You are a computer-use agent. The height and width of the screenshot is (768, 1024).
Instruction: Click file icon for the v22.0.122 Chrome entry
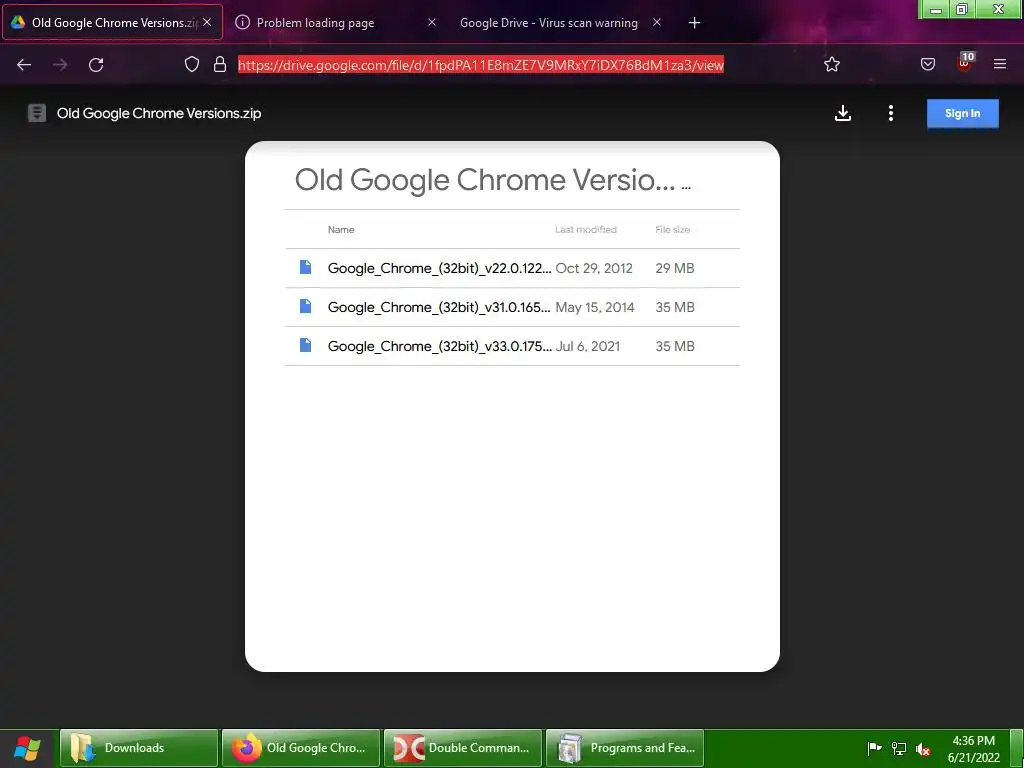(305, 267)
